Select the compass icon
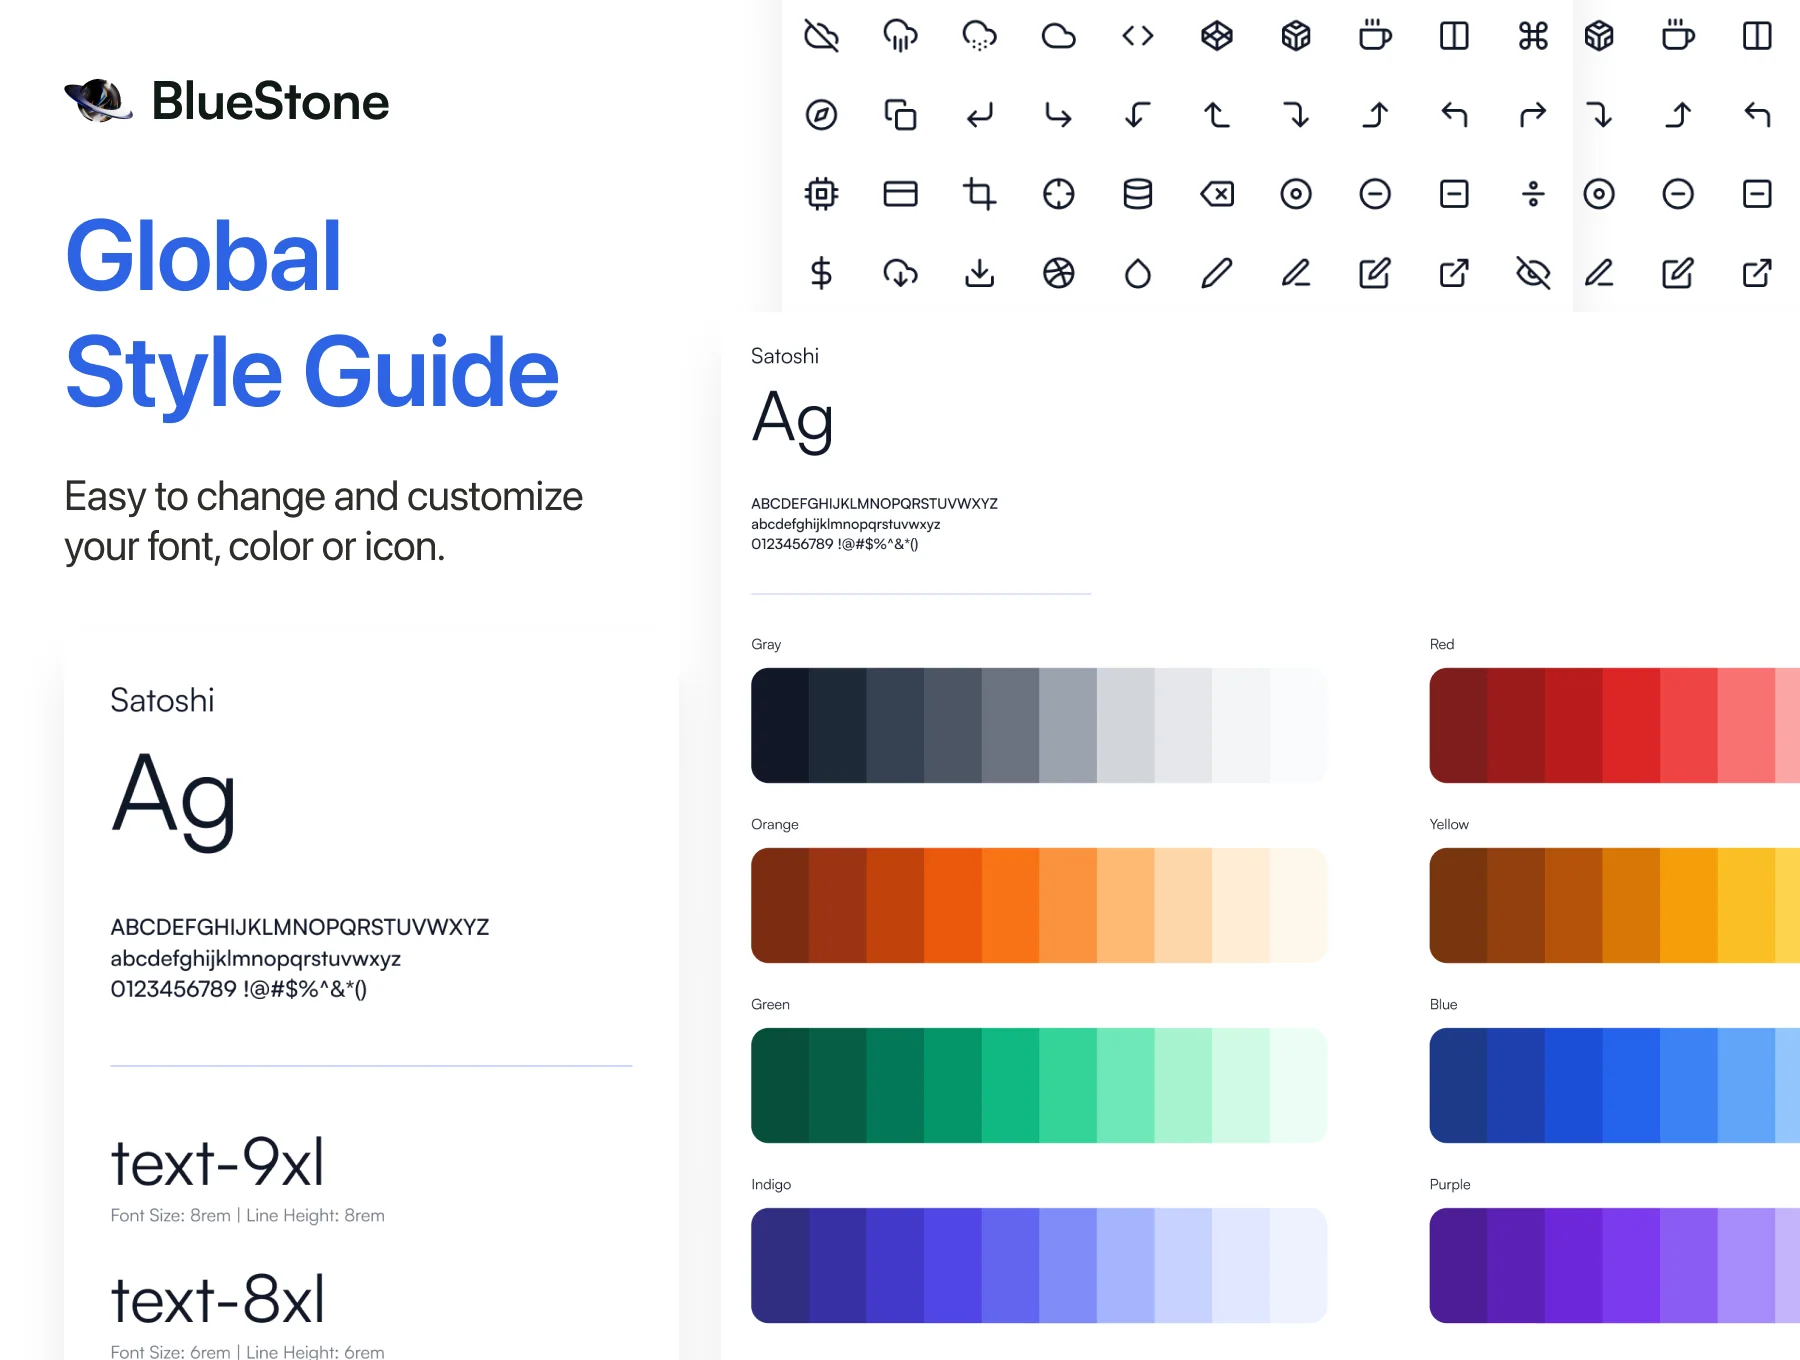This screenshot has width=1800, height=1360. click(x=821, y=115)
